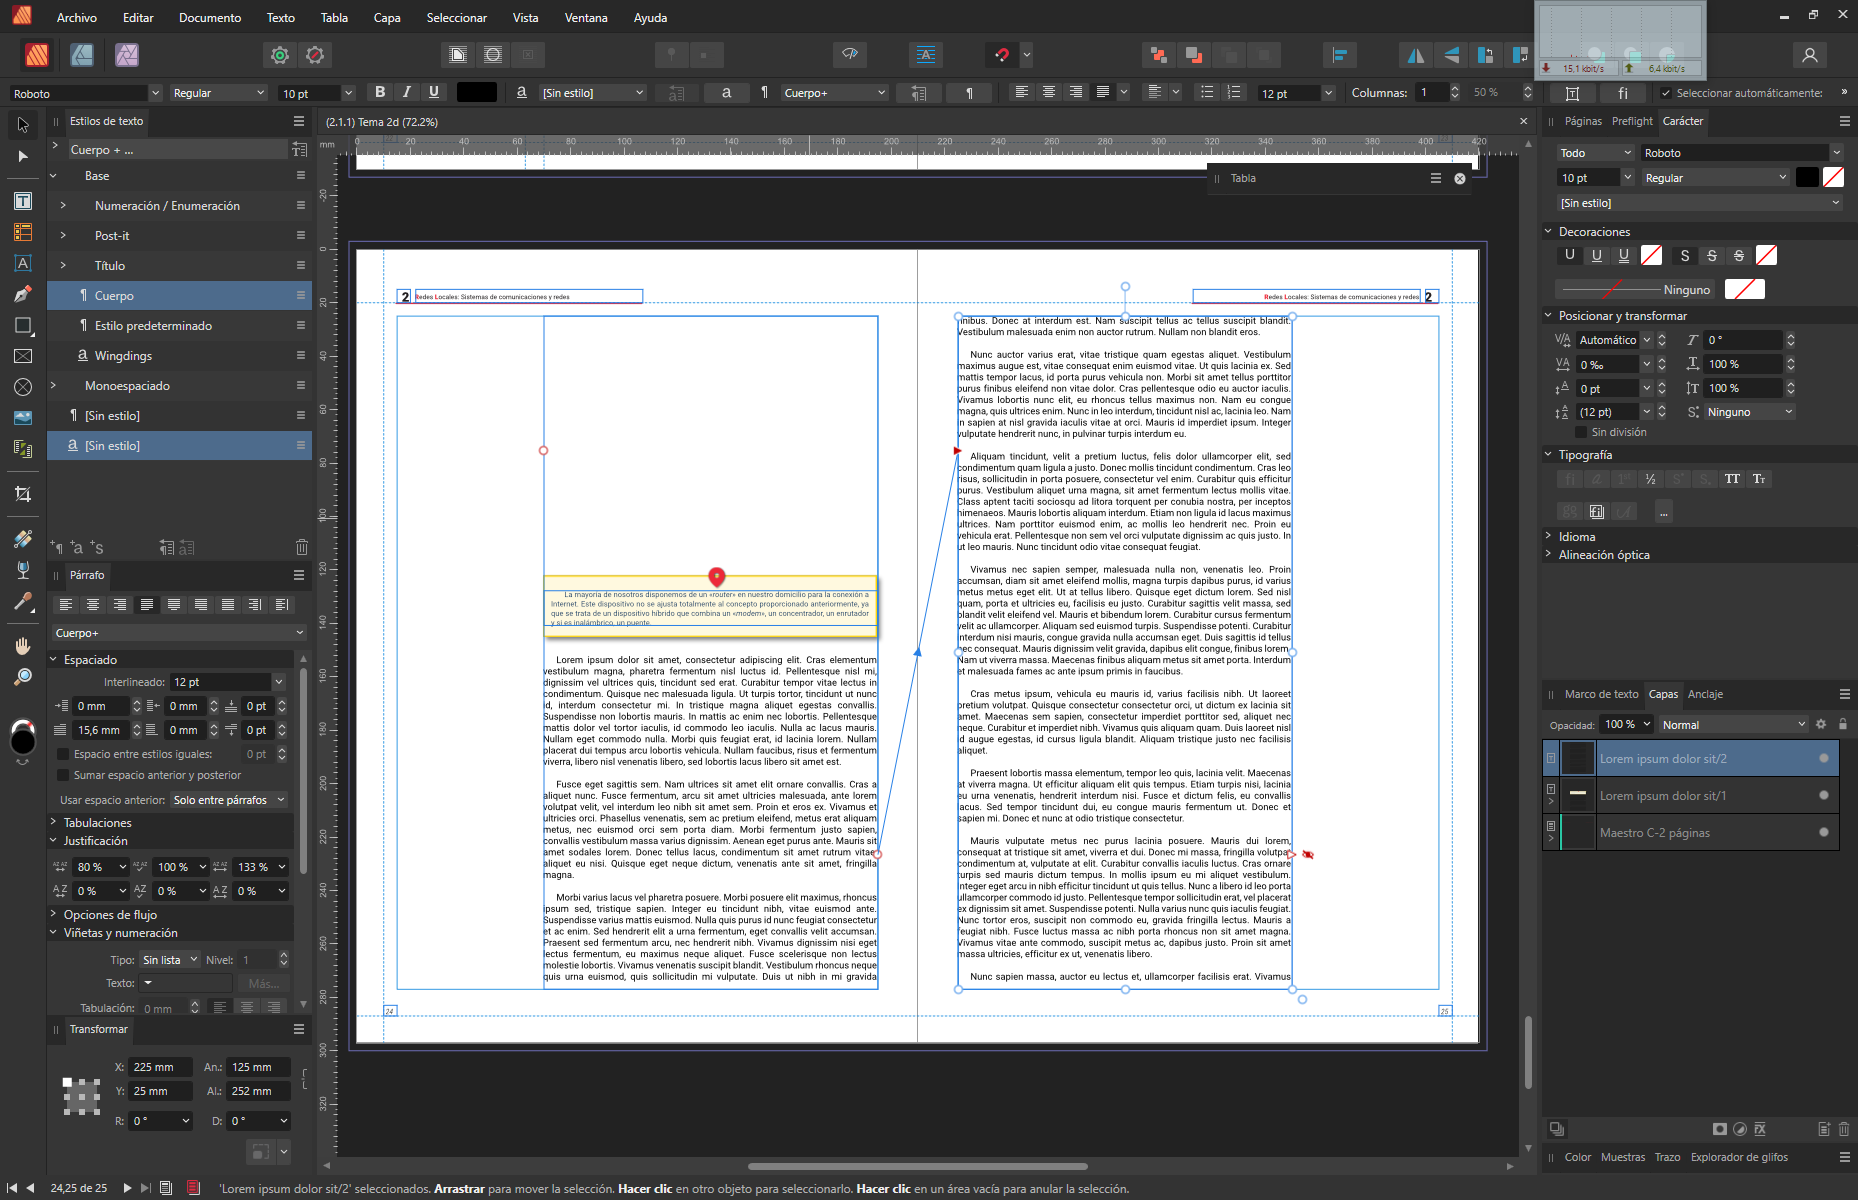
Task: Select the Table tool
Action: pyautogui.click(x=23, y=232)
